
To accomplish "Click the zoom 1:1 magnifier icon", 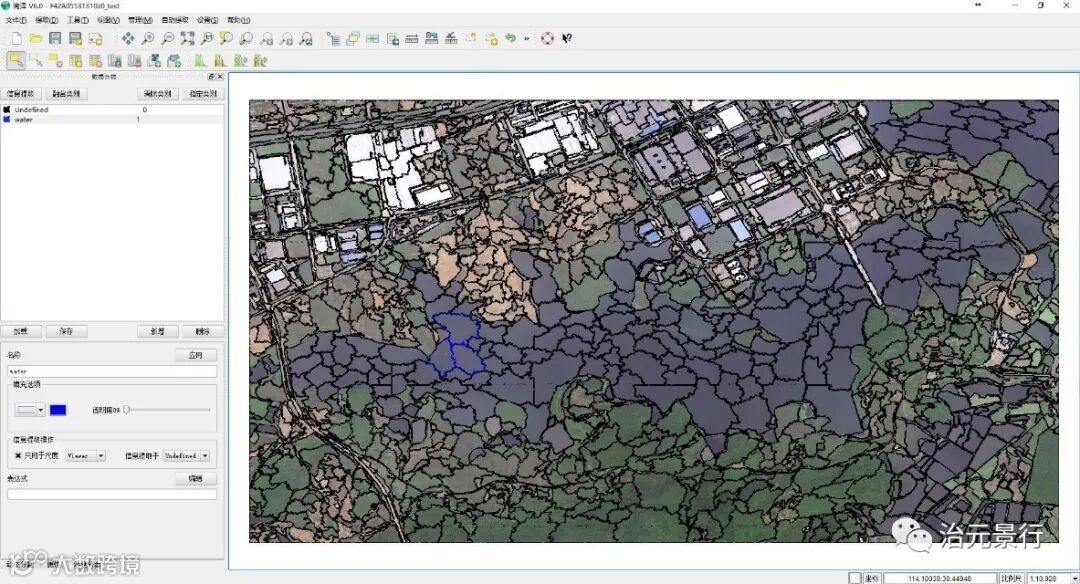I will click(207, 39).
